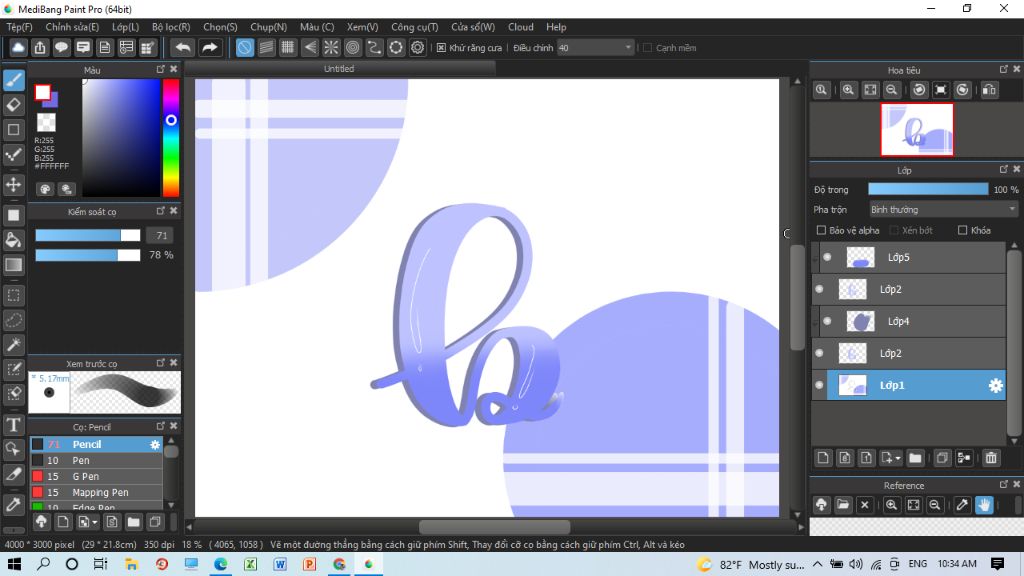Toggle the Khử răng cưa checkbox
Image resolution: width=1024 pixels, height=576 pixels.
pos(441,48)
